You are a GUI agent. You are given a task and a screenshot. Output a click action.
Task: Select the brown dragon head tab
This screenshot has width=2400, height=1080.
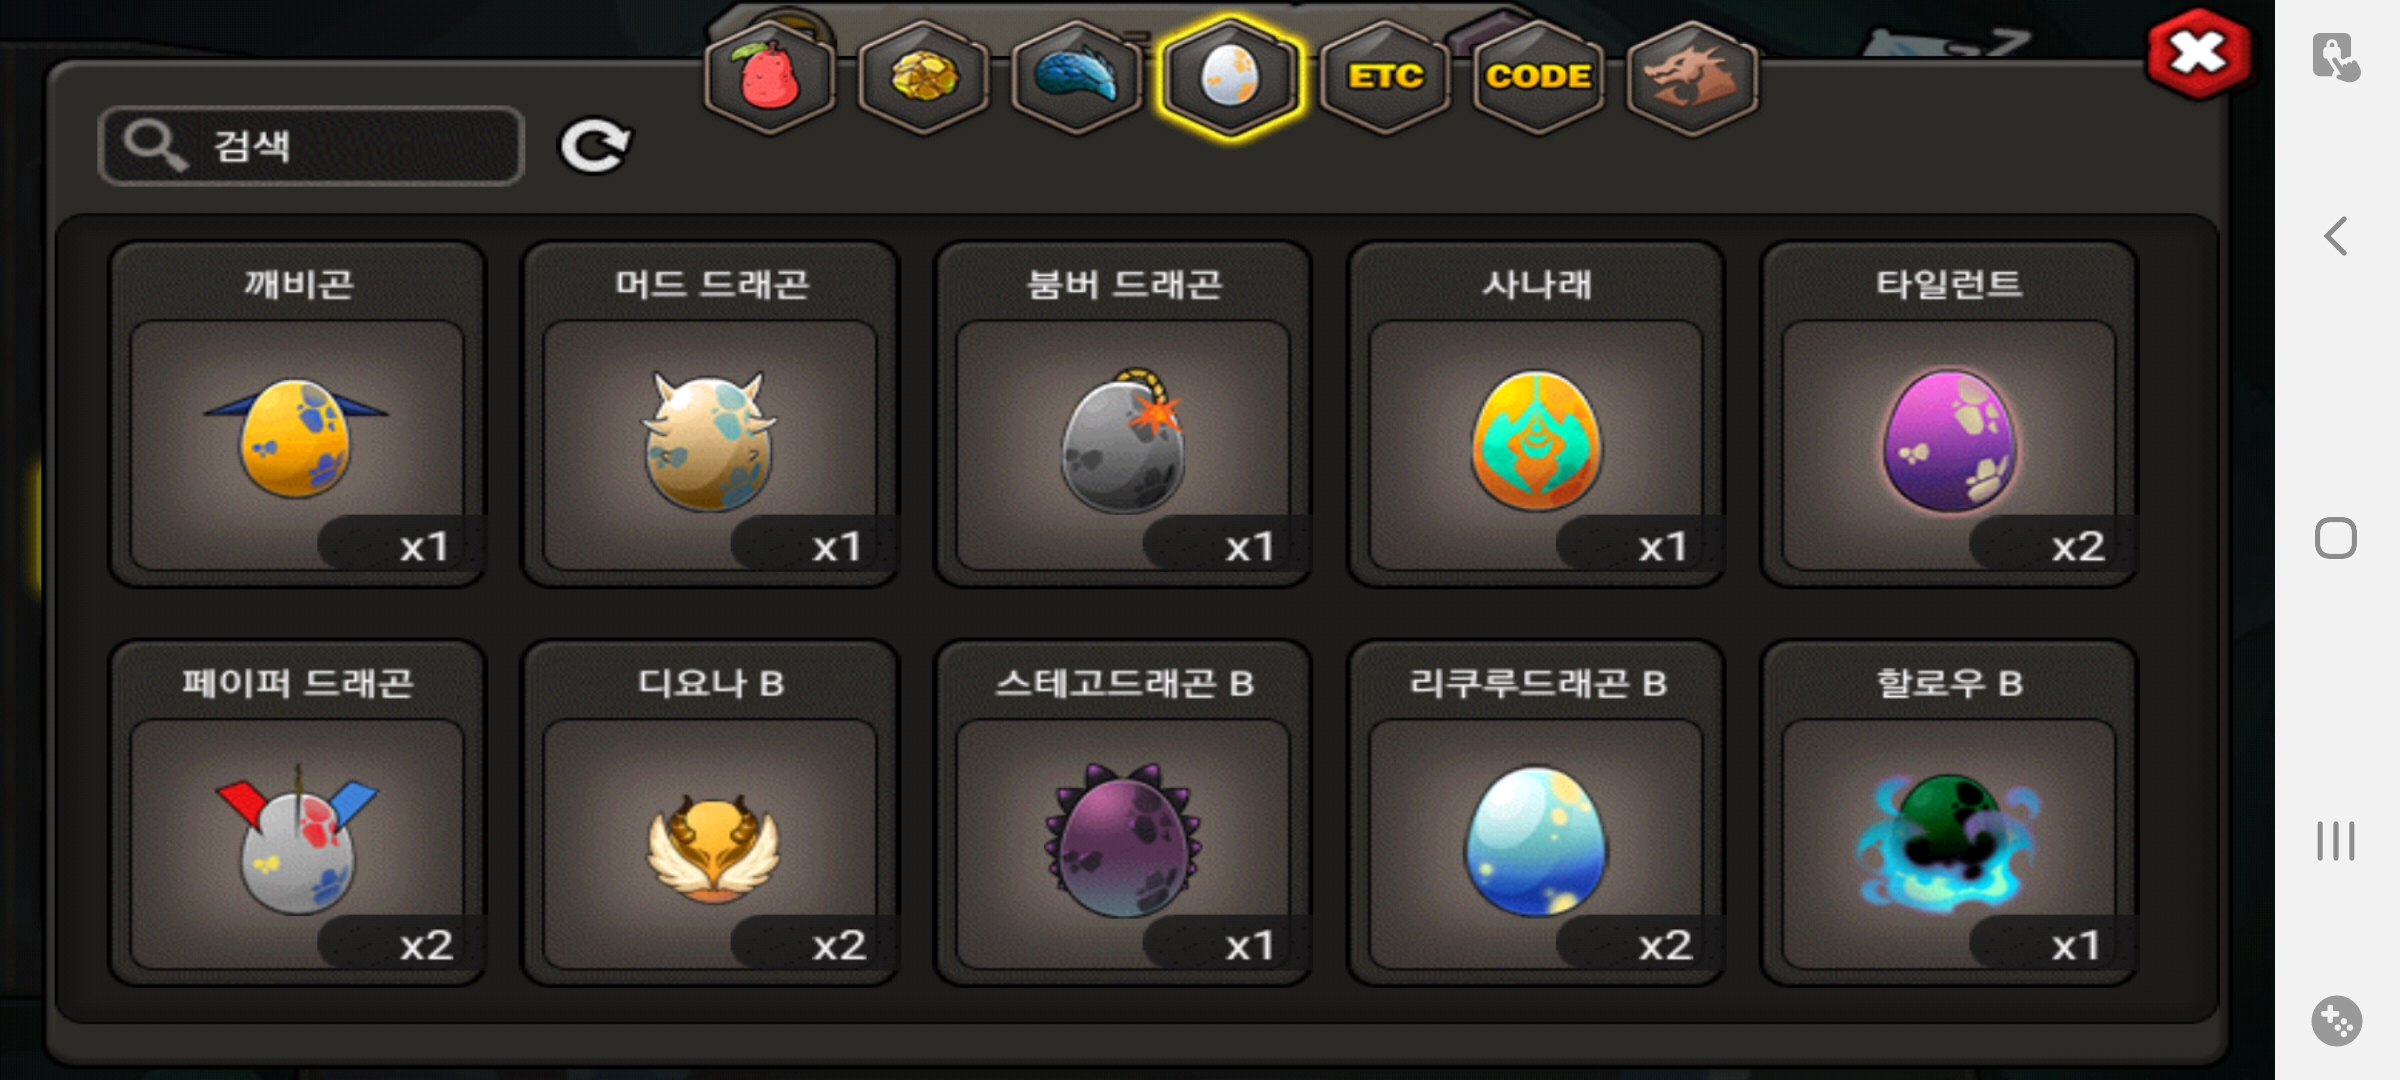(x=1692, y=77)
